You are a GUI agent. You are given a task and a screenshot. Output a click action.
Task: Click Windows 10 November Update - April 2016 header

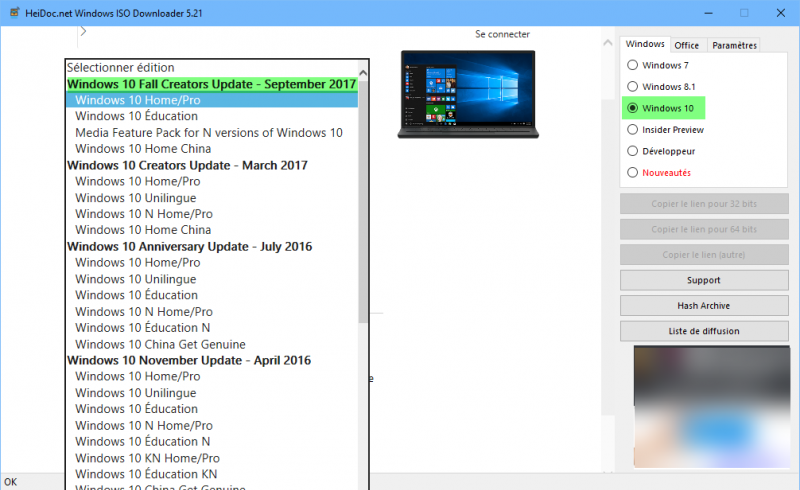tap(212, 360)
